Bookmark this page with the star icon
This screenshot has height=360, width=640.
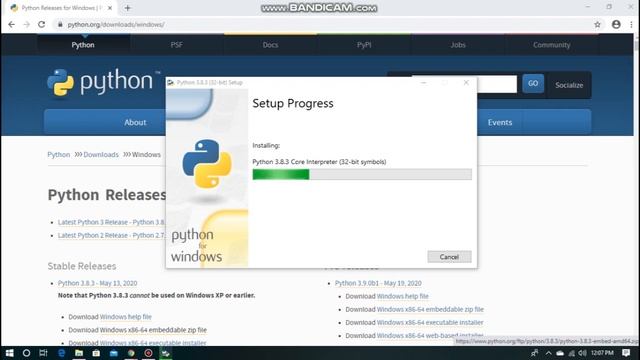coord(598,24)
